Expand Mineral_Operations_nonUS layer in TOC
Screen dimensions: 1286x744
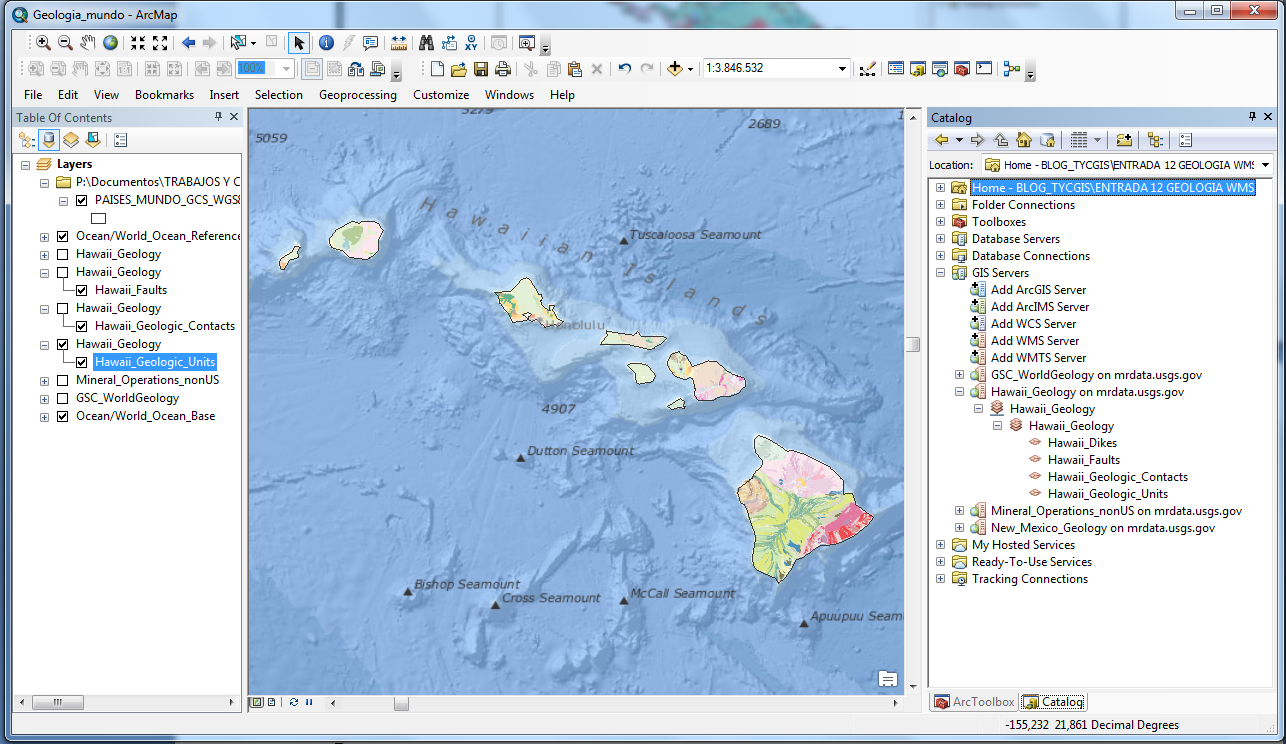(44, 380)
